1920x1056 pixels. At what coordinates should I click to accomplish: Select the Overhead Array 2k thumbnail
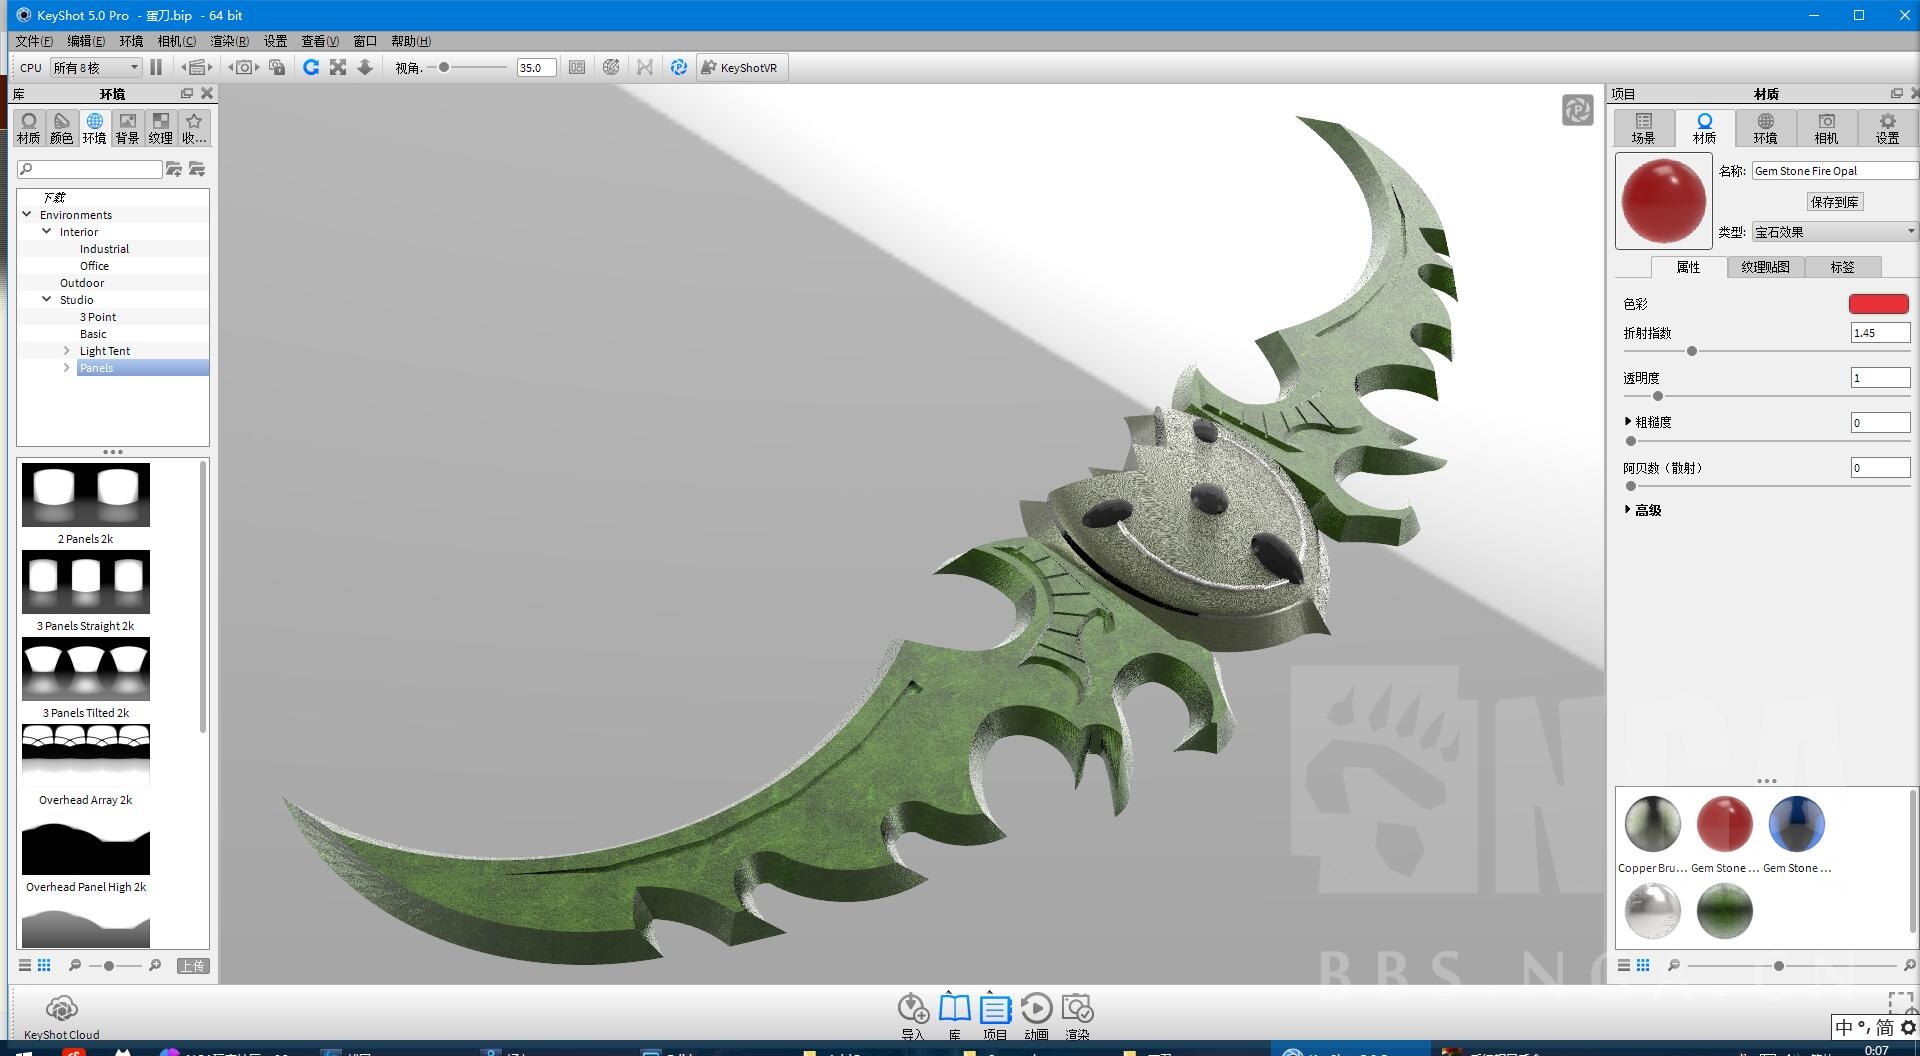pyautogui.click(x=86, y=756)
